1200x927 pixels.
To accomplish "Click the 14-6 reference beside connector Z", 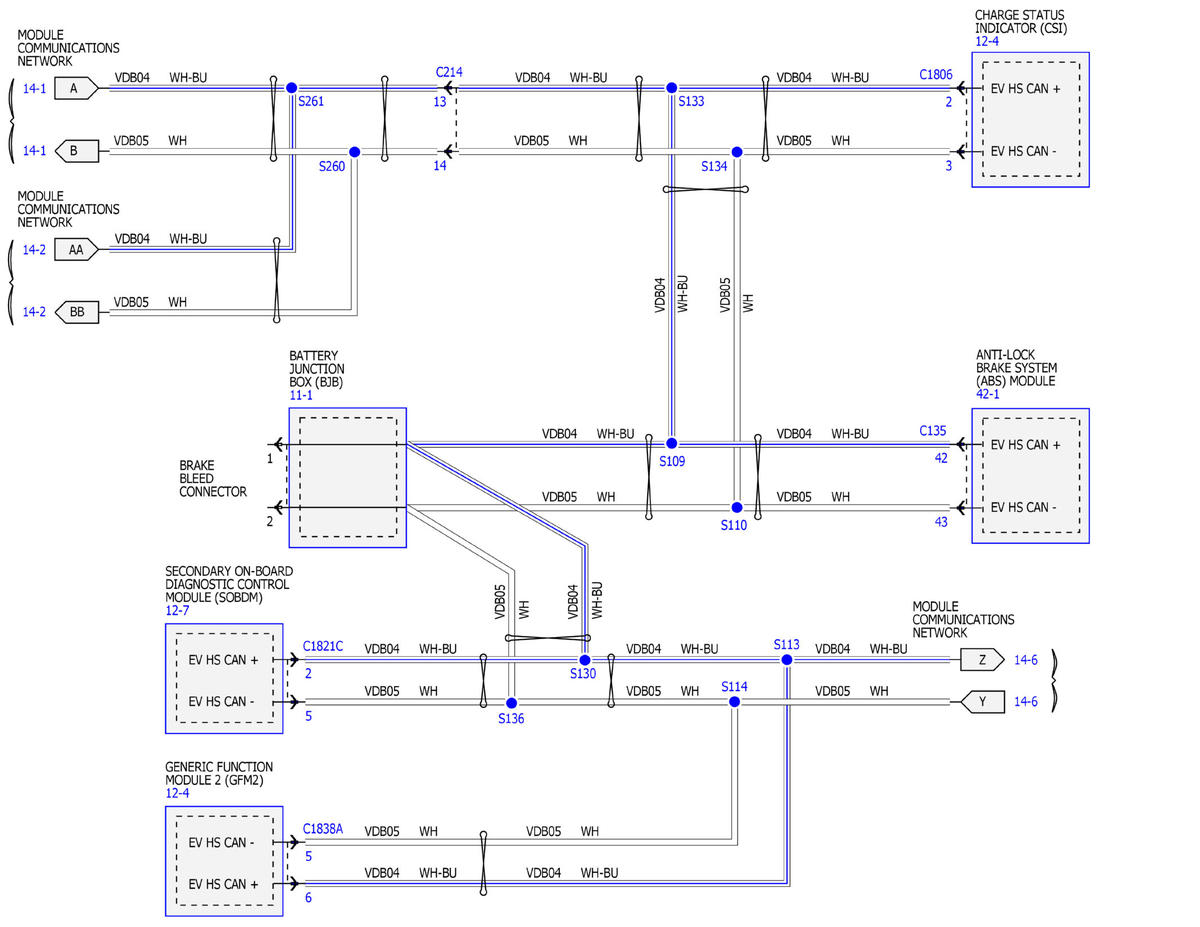I will point(1026,660).
